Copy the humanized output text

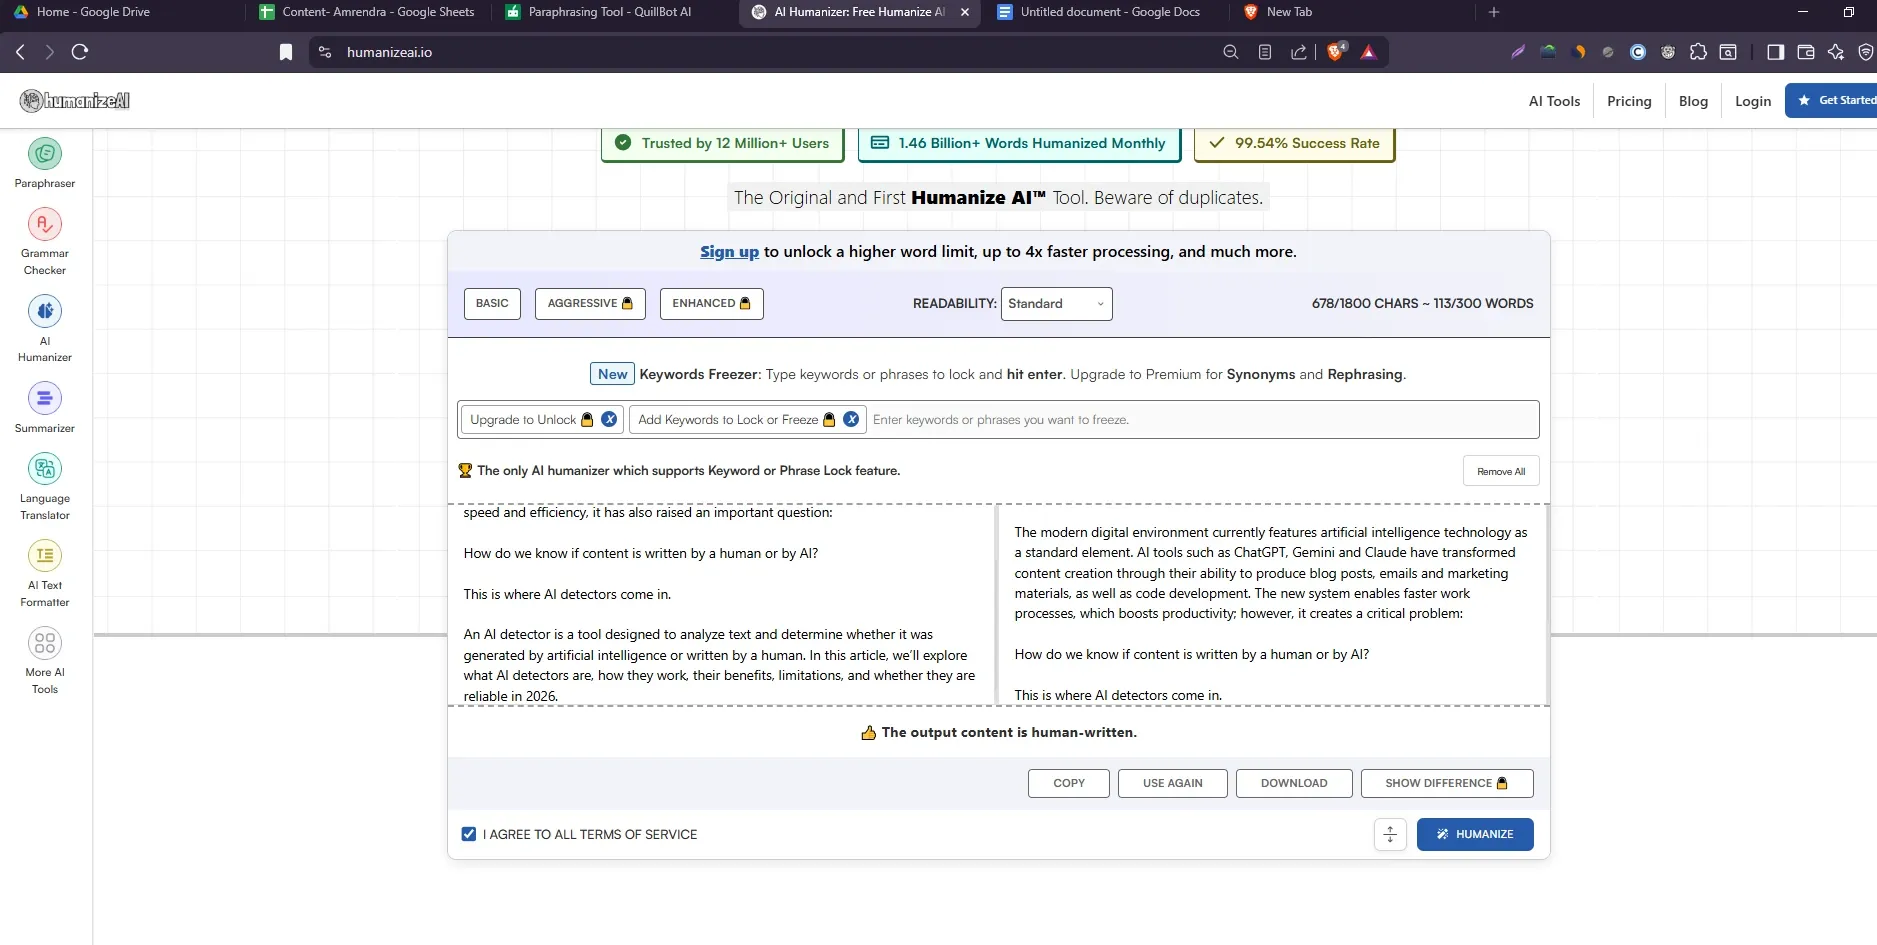(x=1068, y=783)
